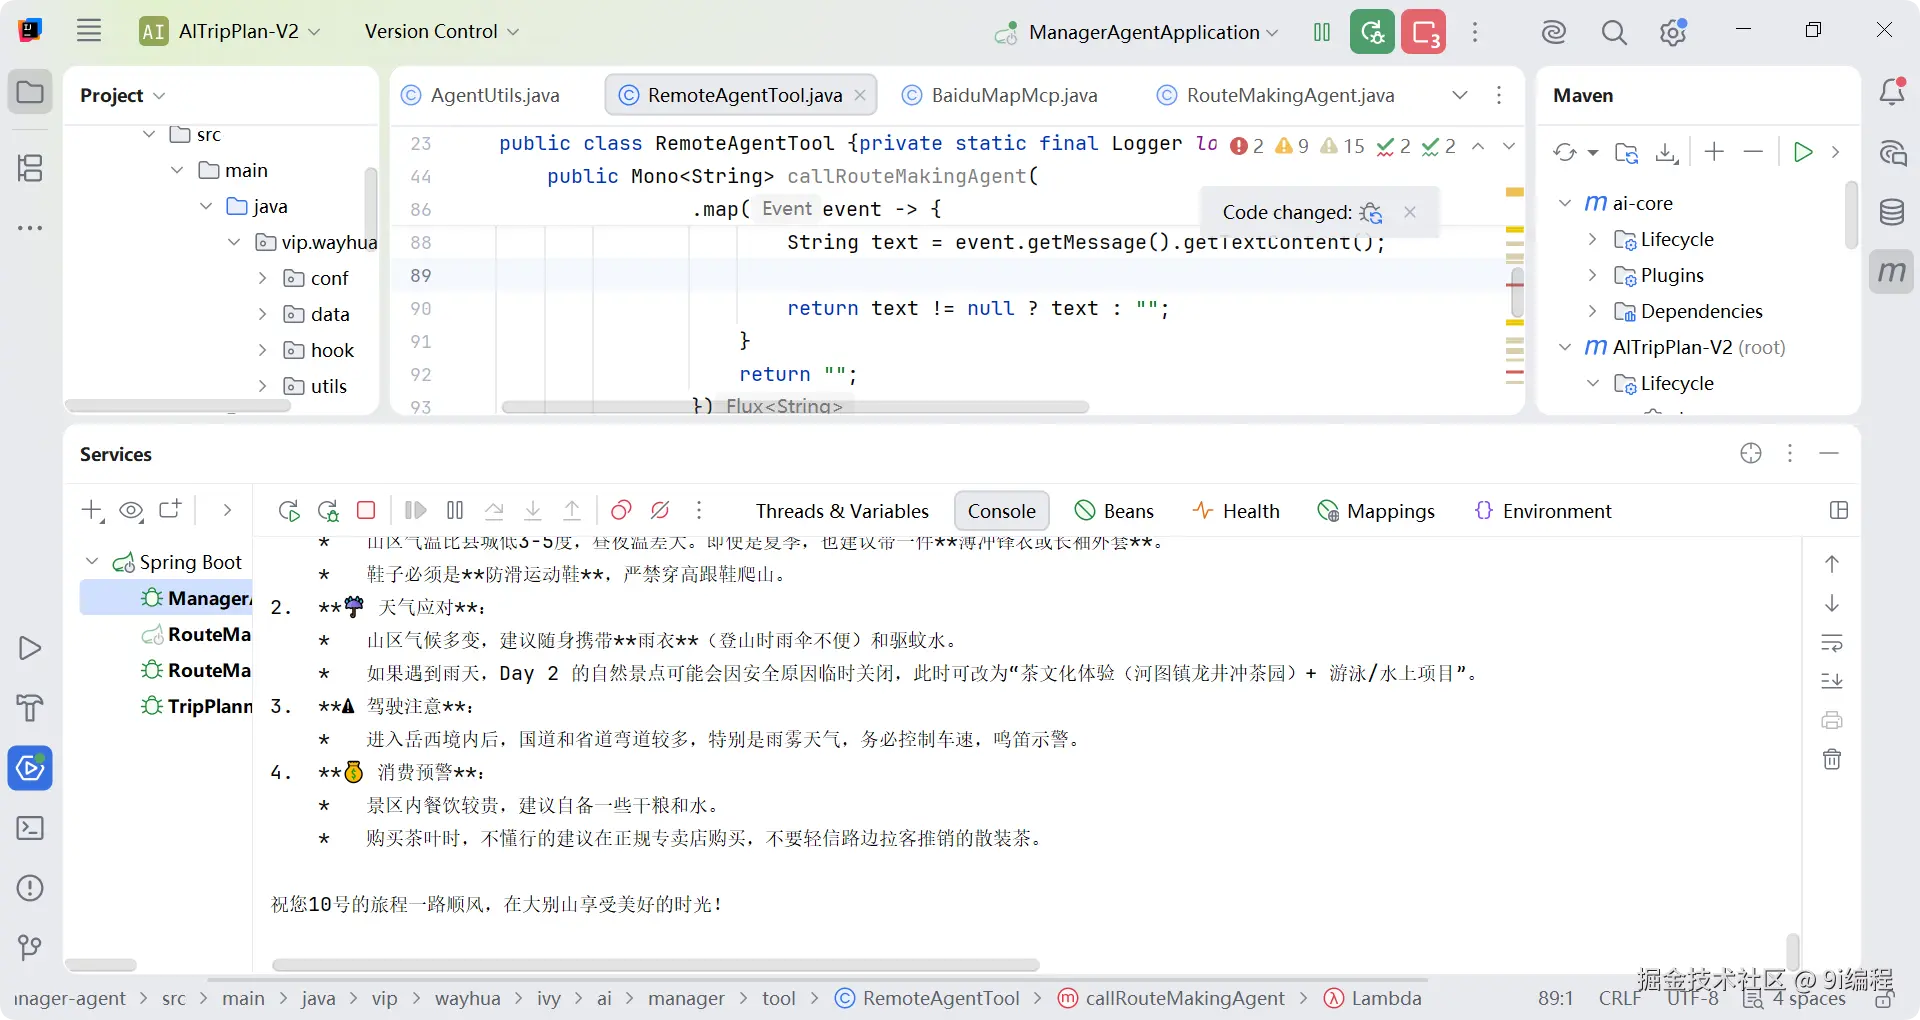
Task: Expand Maven Dependencies node
Action: coord(1593,311)
